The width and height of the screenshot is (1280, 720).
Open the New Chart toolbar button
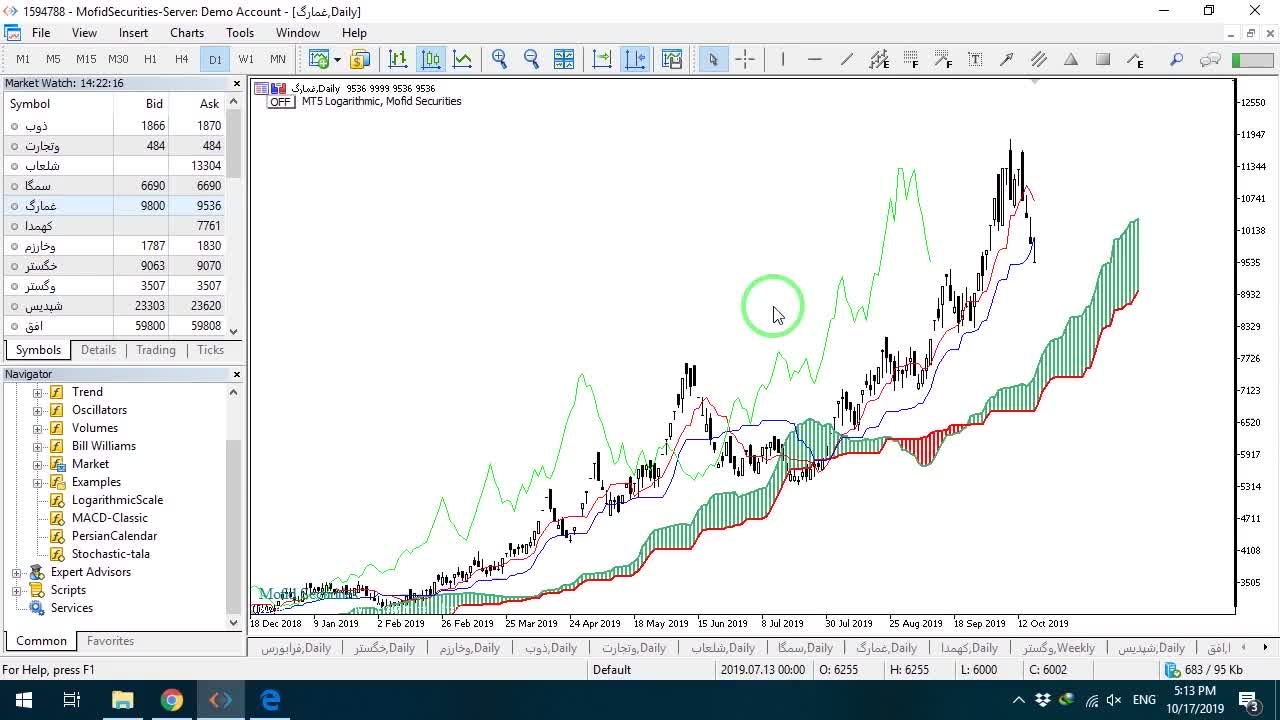point(319,60)
